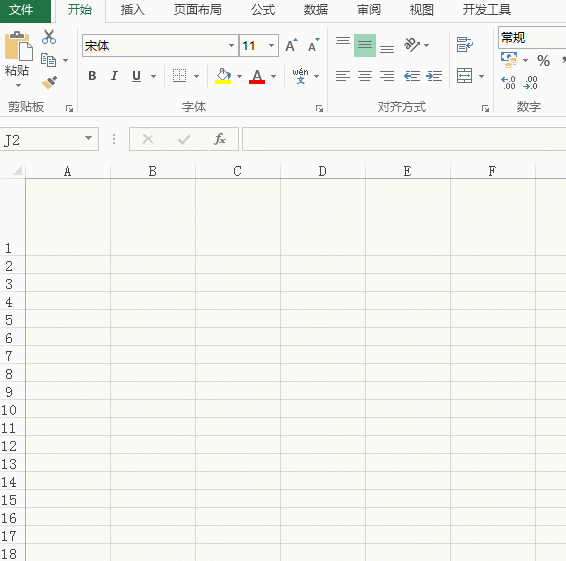Open the 常规 number format box
Viewport: 566px width, 561px height.
tap(531, 37)
